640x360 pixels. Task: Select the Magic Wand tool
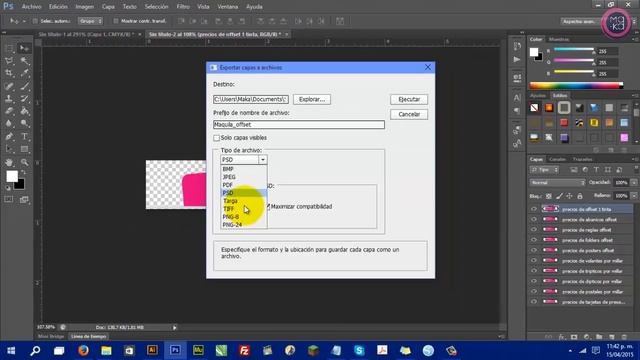pyautogui.click(x=24, y=61)
